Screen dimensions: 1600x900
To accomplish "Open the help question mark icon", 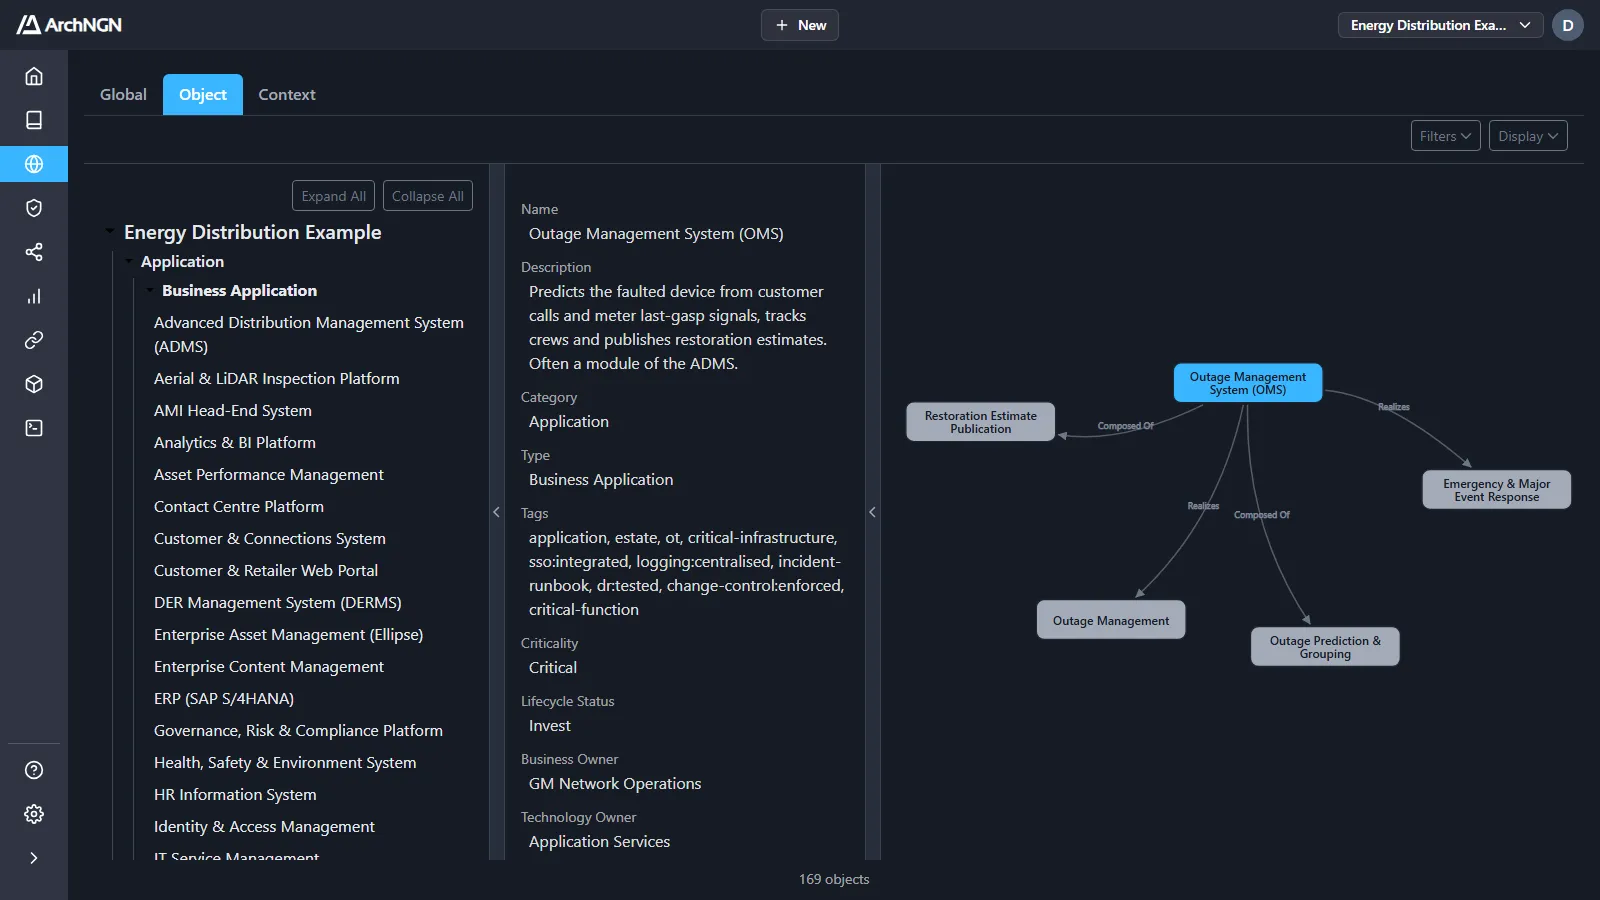I will 34,770.
